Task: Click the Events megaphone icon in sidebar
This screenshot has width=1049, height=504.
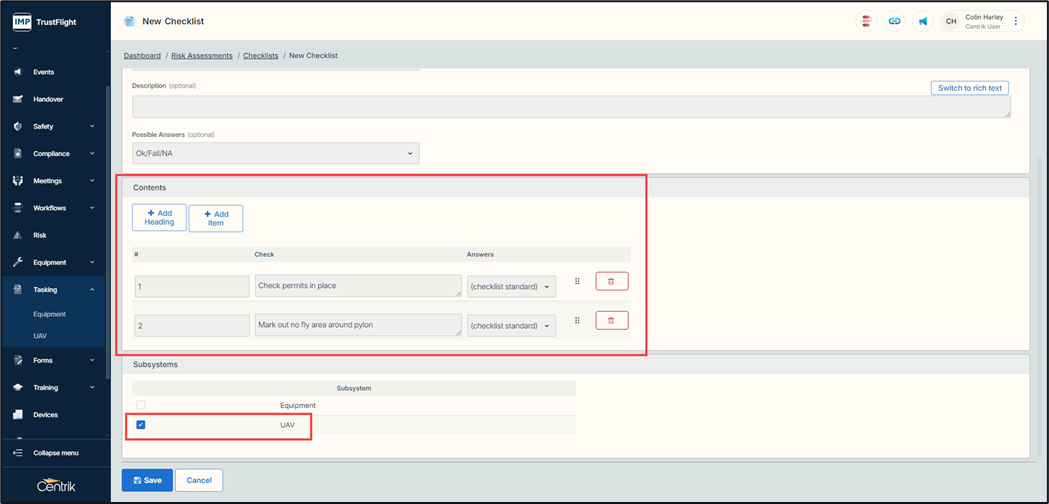Action: point(18,72)
